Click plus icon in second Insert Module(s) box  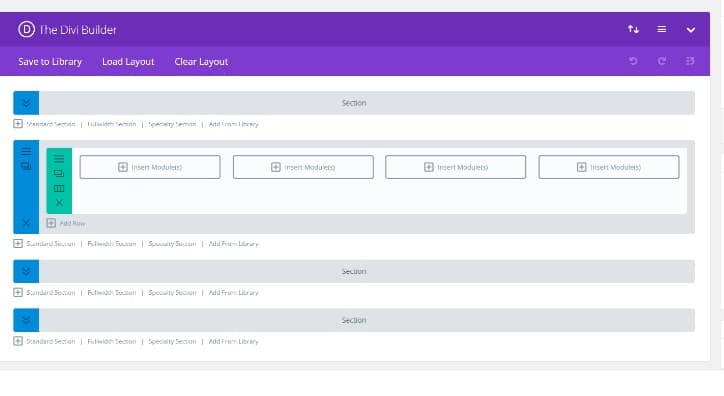(x=276, y=167)
